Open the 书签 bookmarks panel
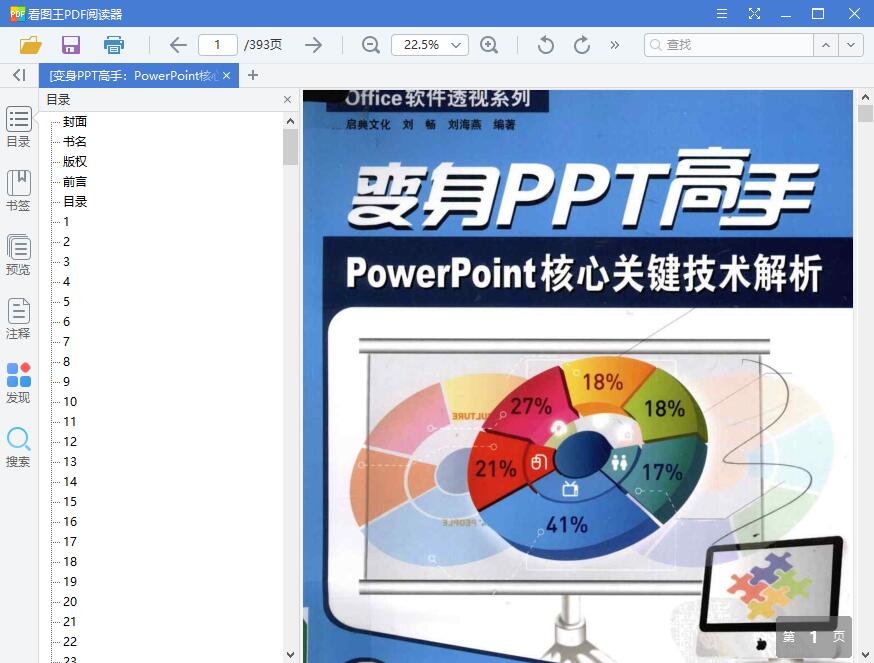 coord(18,191)
